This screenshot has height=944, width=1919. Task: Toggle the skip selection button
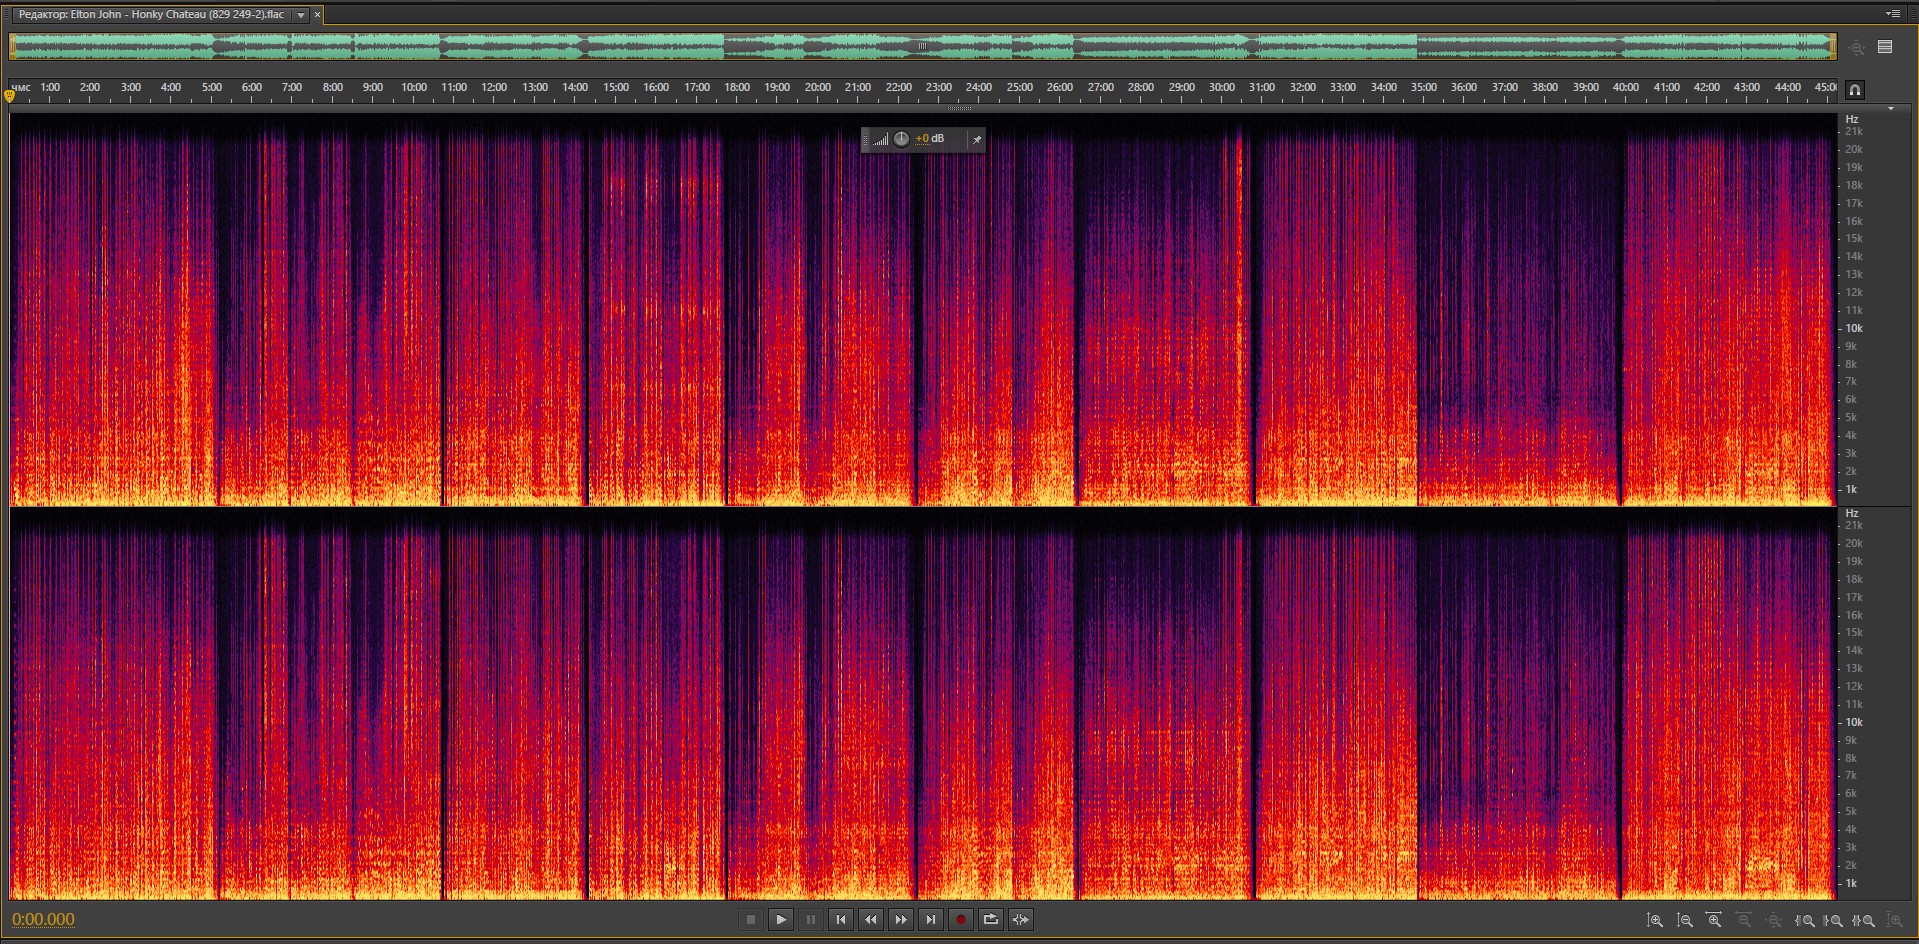[x=1021, y=920]
